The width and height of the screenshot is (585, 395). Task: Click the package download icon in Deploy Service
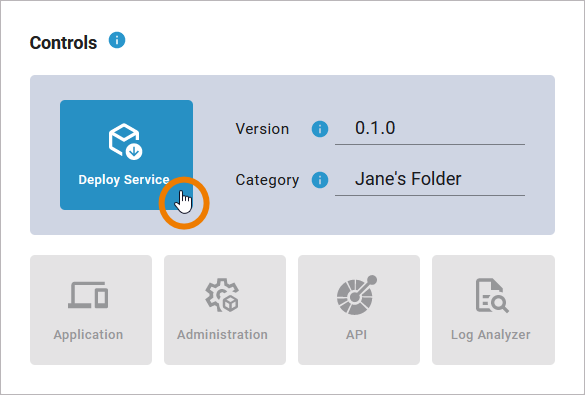coord(125,141)
